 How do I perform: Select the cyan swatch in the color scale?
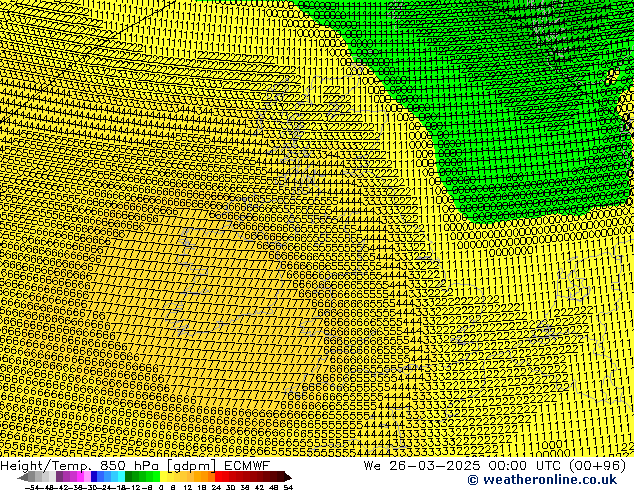tap(121, 476)
